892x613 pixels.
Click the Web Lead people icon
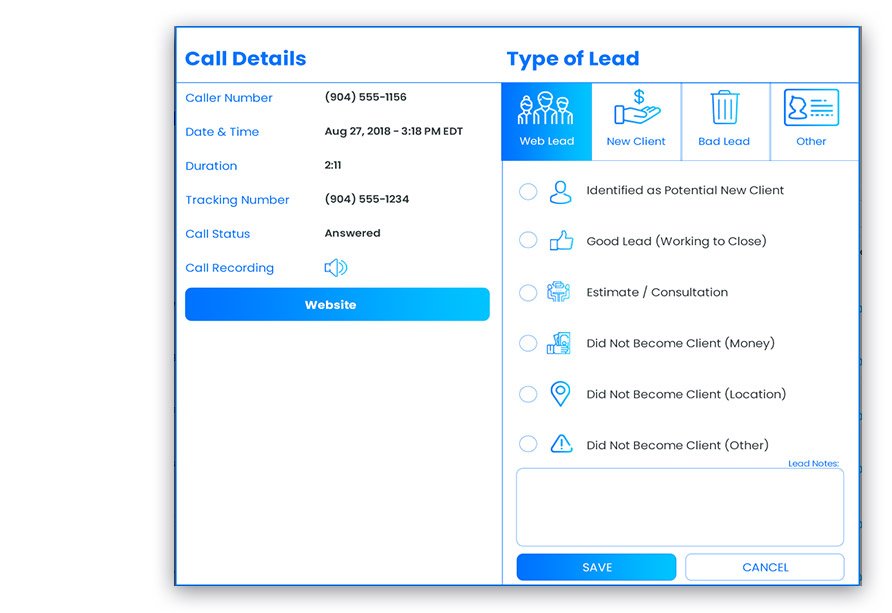546,110
